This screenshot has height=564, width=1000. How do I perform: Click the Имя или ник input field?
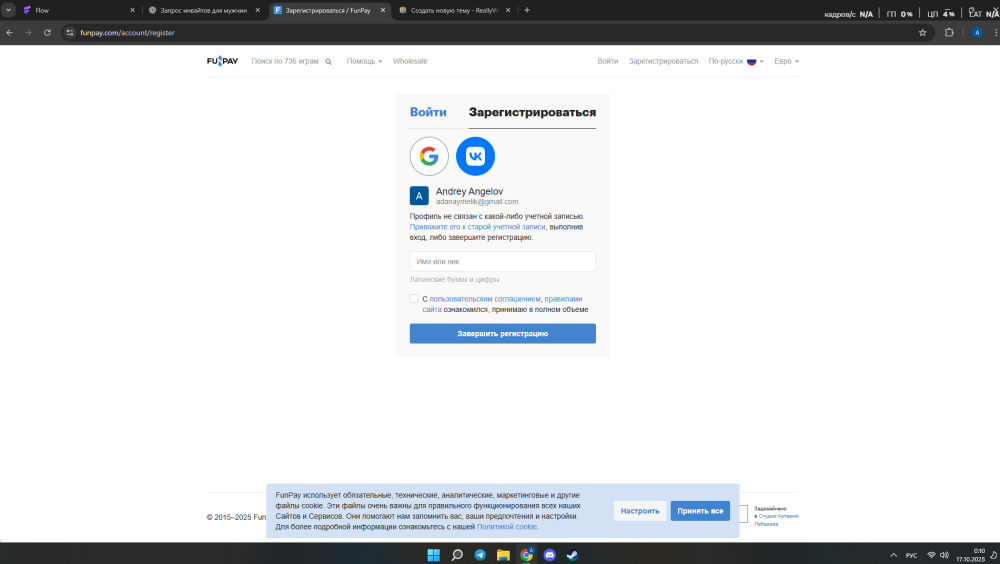point(503,262)
